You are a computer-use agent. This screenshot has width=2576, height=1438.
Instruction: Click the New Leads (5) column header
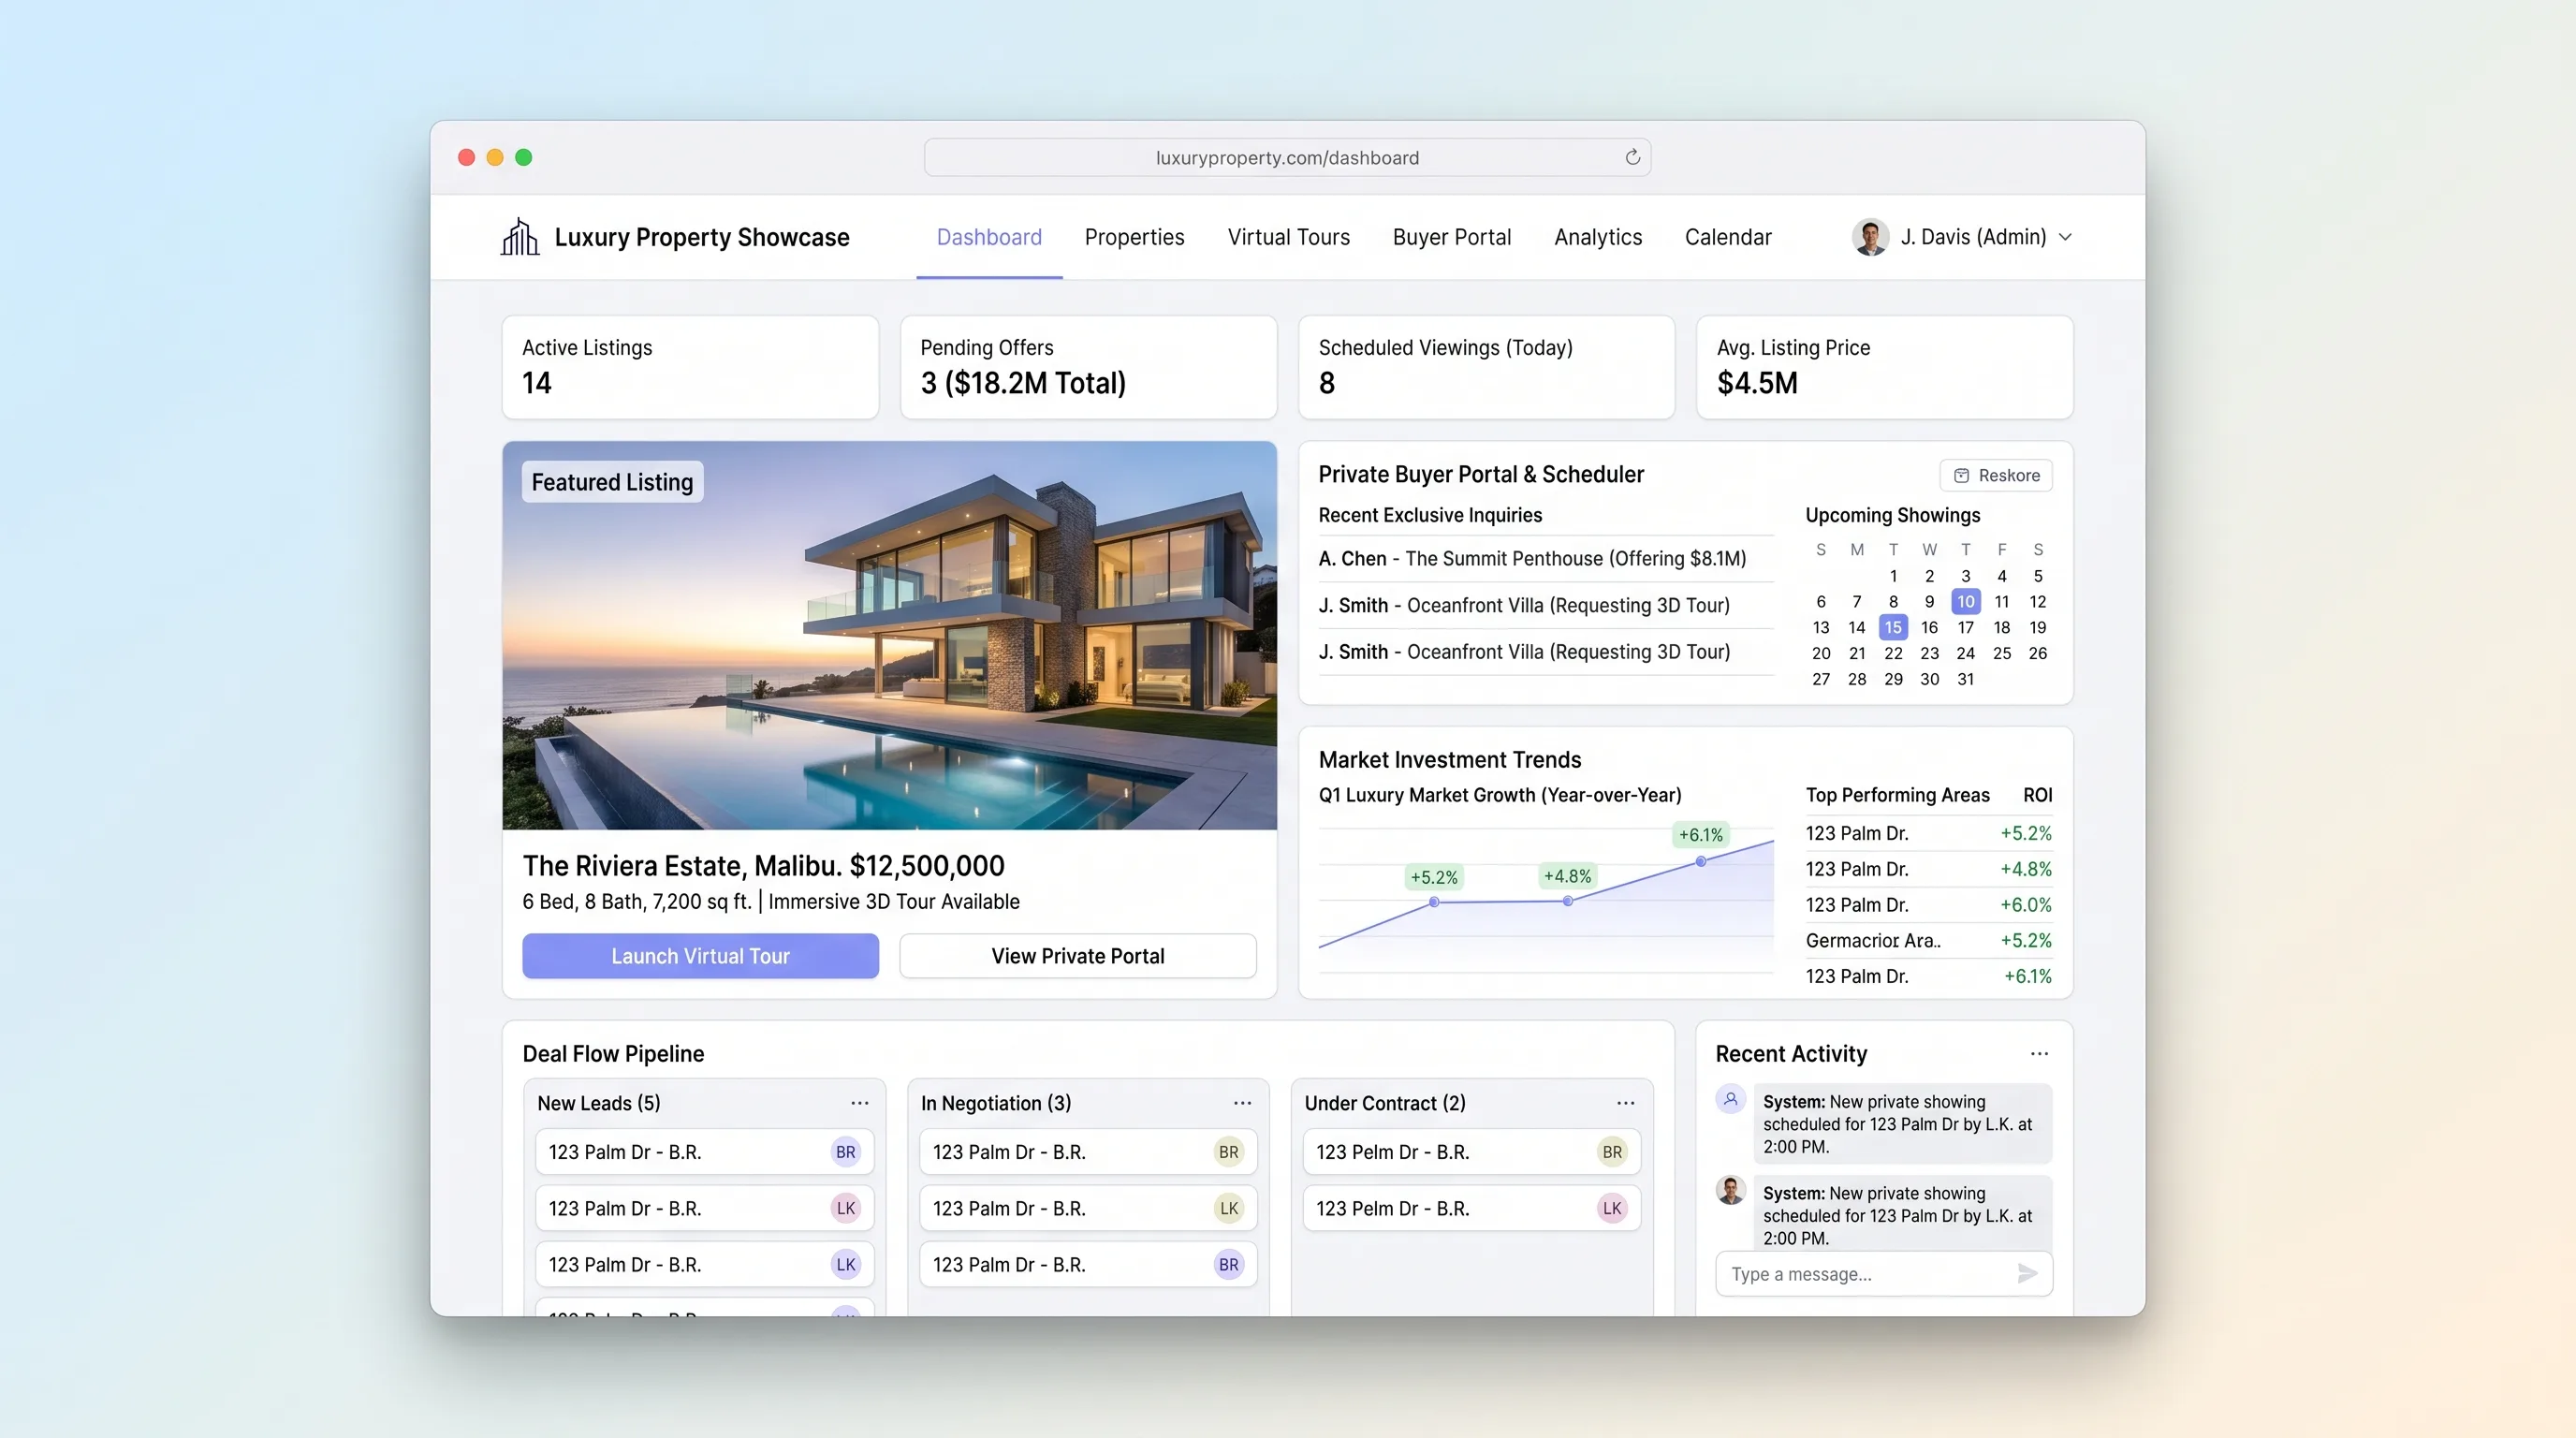coord(598,1103)
